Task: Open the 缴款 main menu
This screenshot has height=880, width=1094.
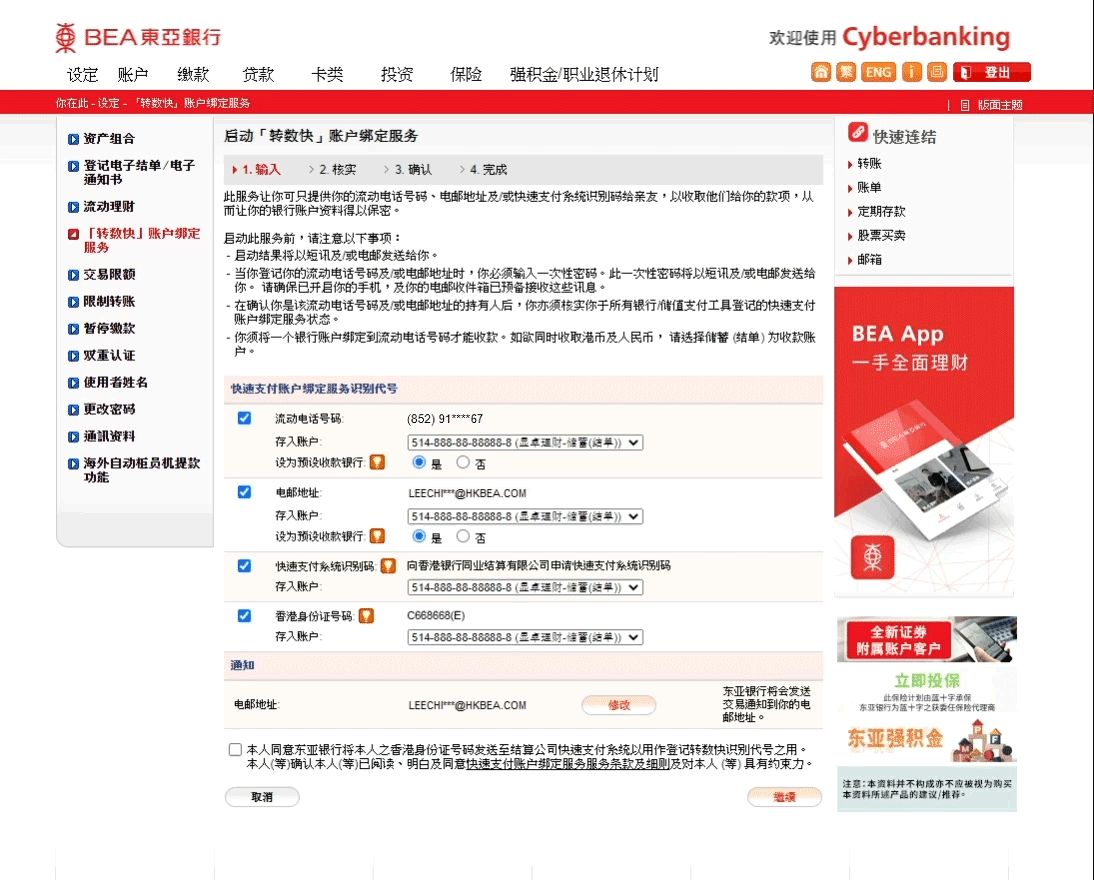Action: [193, 75]
